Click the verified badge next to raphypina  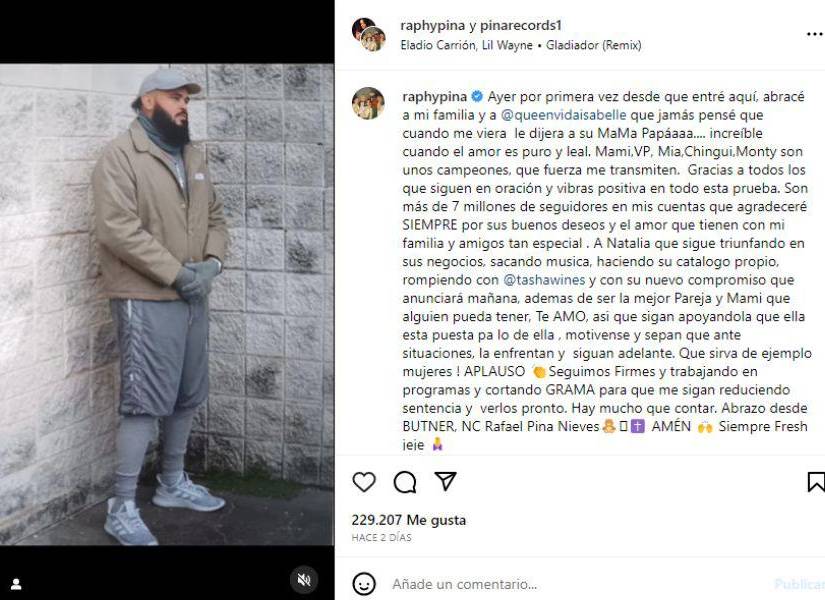point(477,97)
